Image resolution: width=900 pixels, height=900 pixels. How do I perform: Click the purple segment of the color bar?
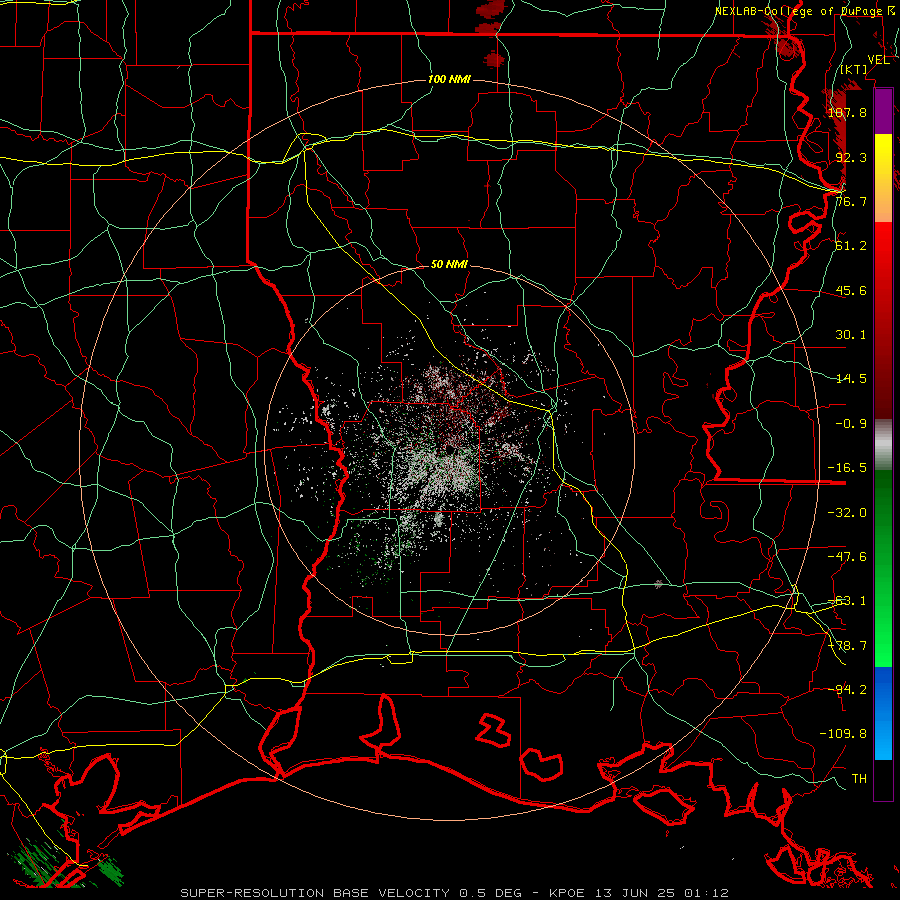point(883,112)
